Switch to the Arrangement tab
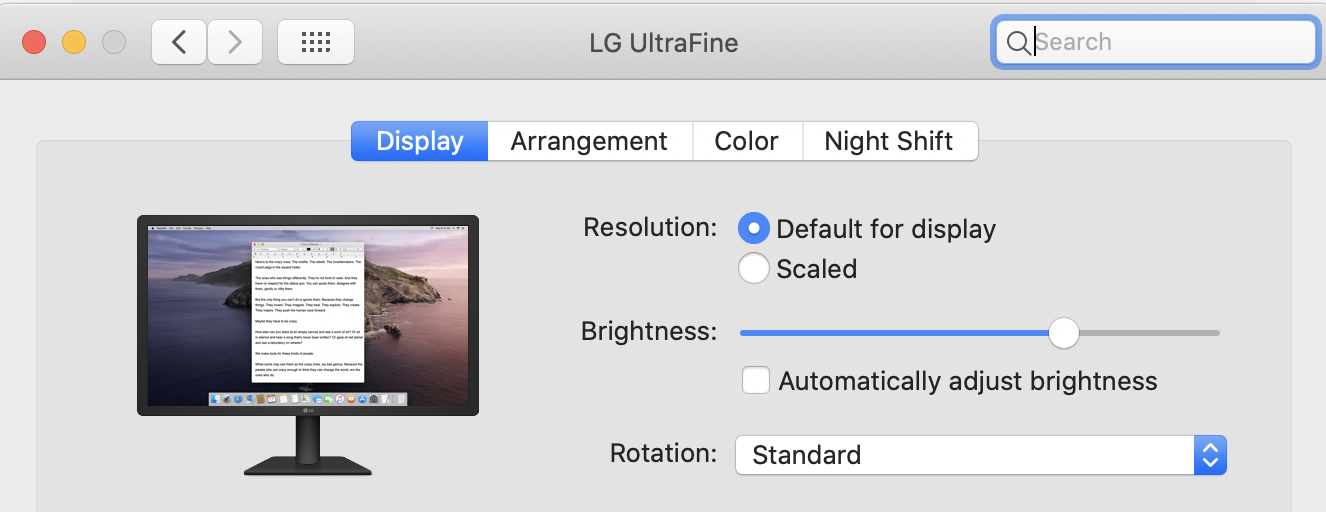The image size is (1326, 512). [x=589, y=141]
